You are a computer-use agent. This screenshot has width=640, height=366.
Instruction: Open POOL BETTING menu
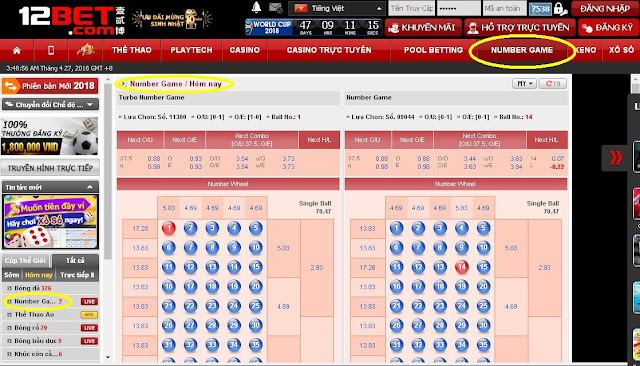click(x=433, y=50)
